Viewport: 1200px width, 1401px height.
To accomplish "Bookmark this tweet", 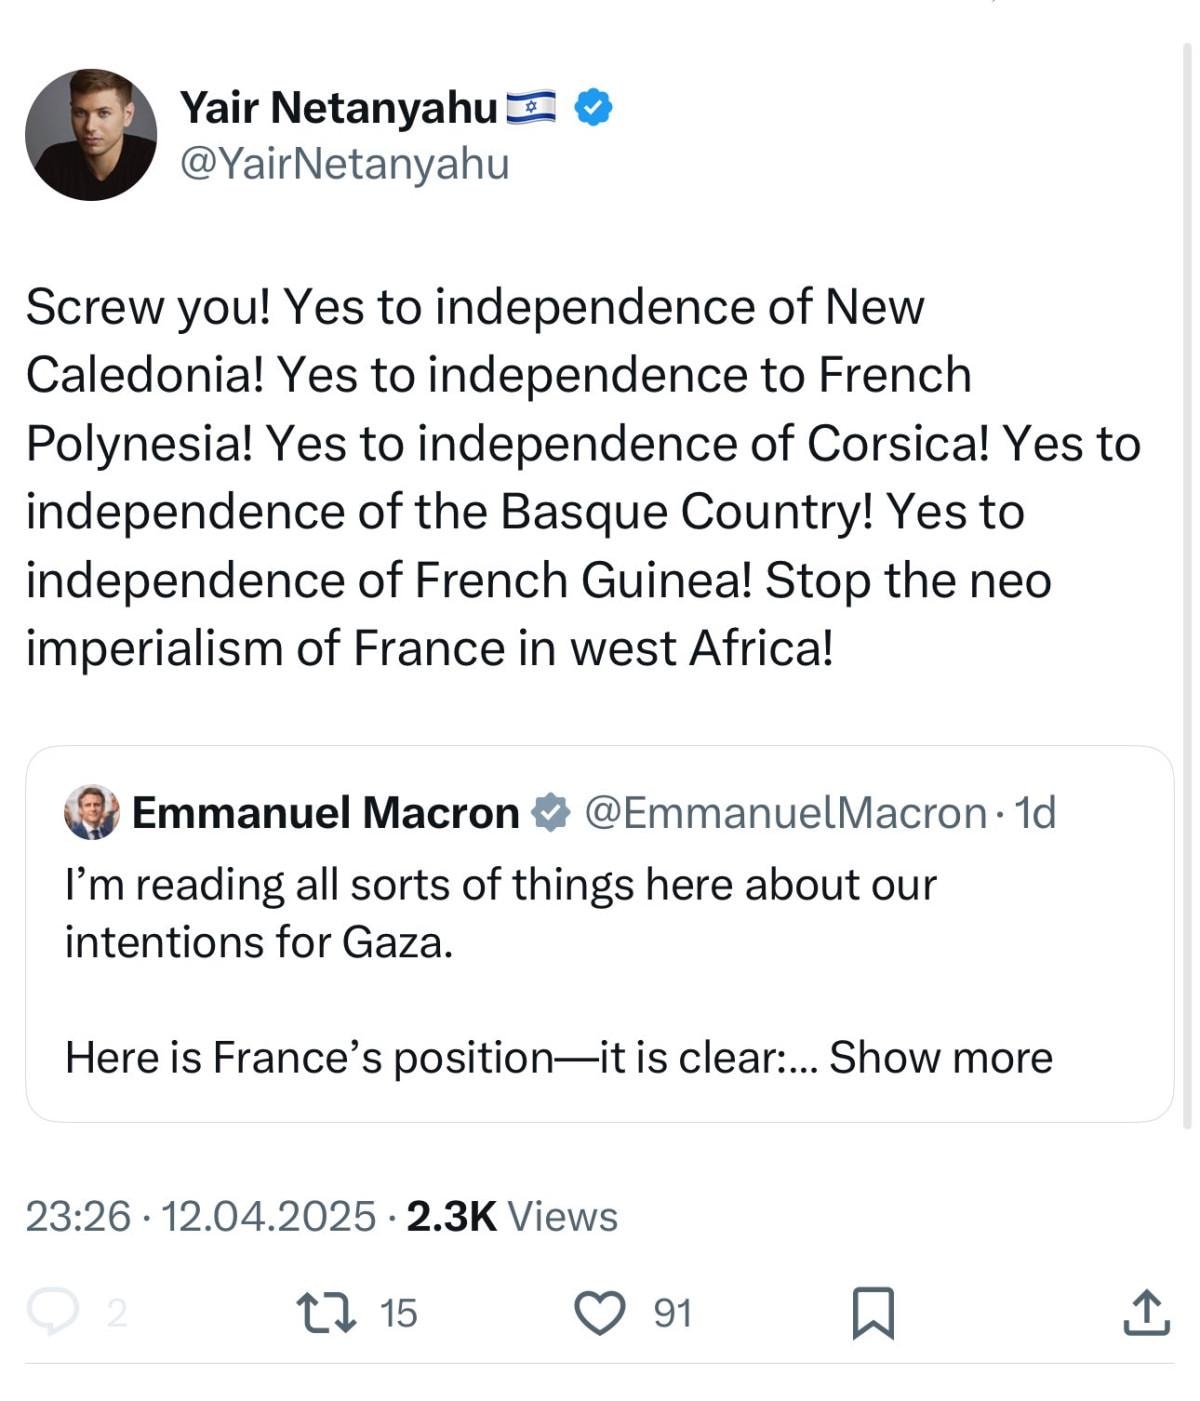I will coord(872,1312).
